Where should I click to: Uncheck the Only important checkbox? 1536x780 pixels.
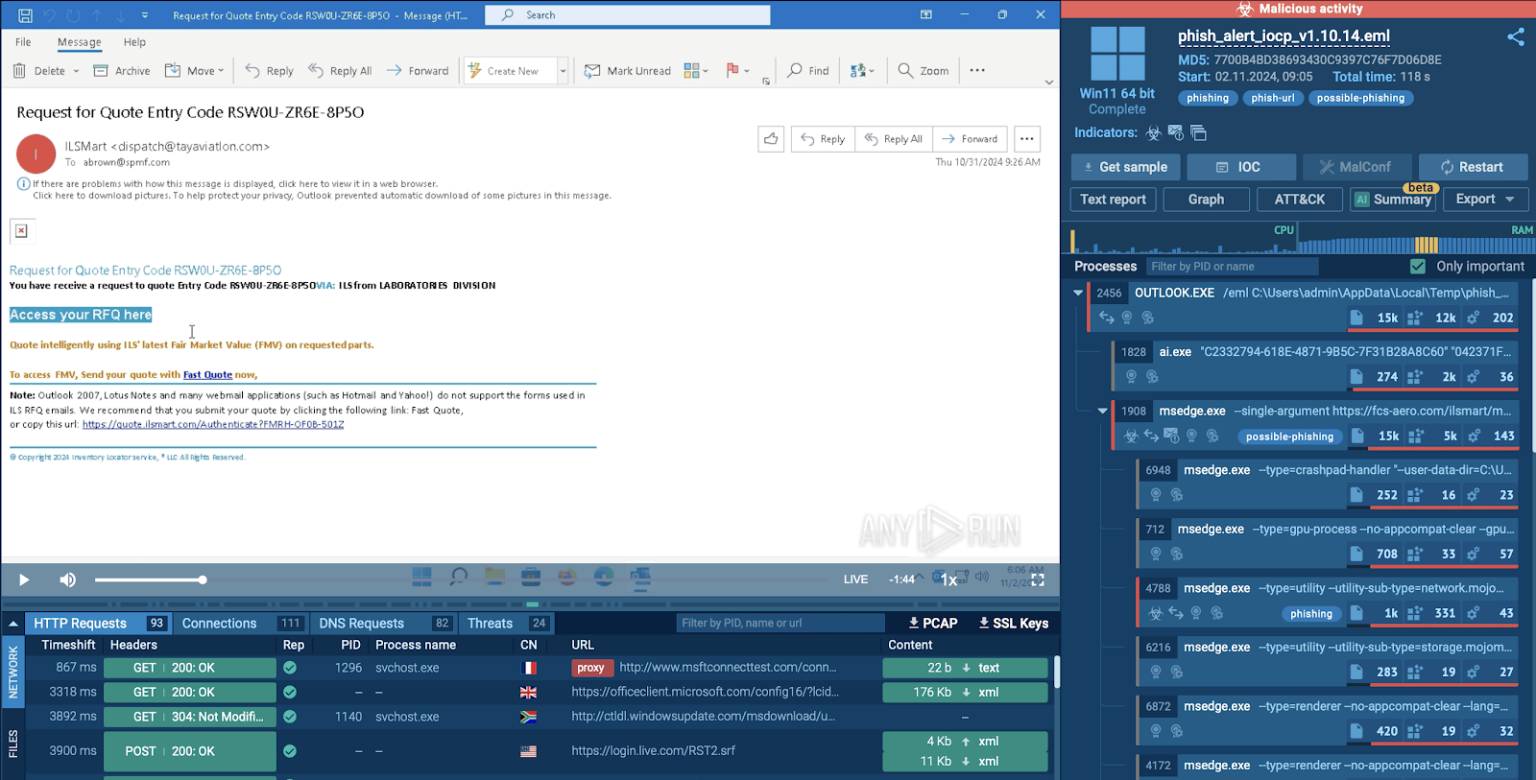(x=1419, y=266)
